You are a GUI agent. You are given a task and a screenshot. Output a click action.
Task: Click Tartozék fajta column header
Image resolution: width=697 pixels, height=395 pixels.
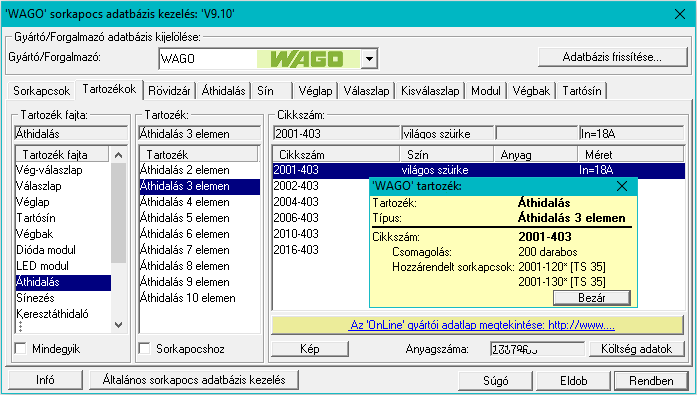pyautogui.click(x=62, y=155)
